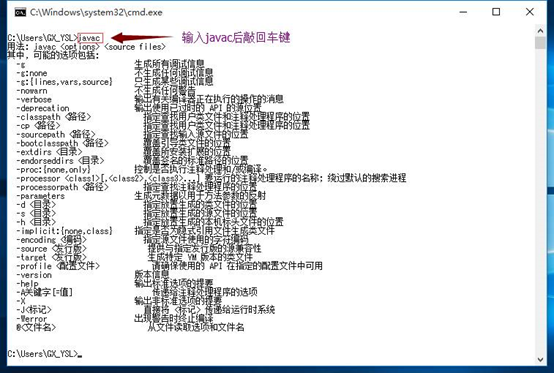Click the -extdirs option text

[49, 152]
